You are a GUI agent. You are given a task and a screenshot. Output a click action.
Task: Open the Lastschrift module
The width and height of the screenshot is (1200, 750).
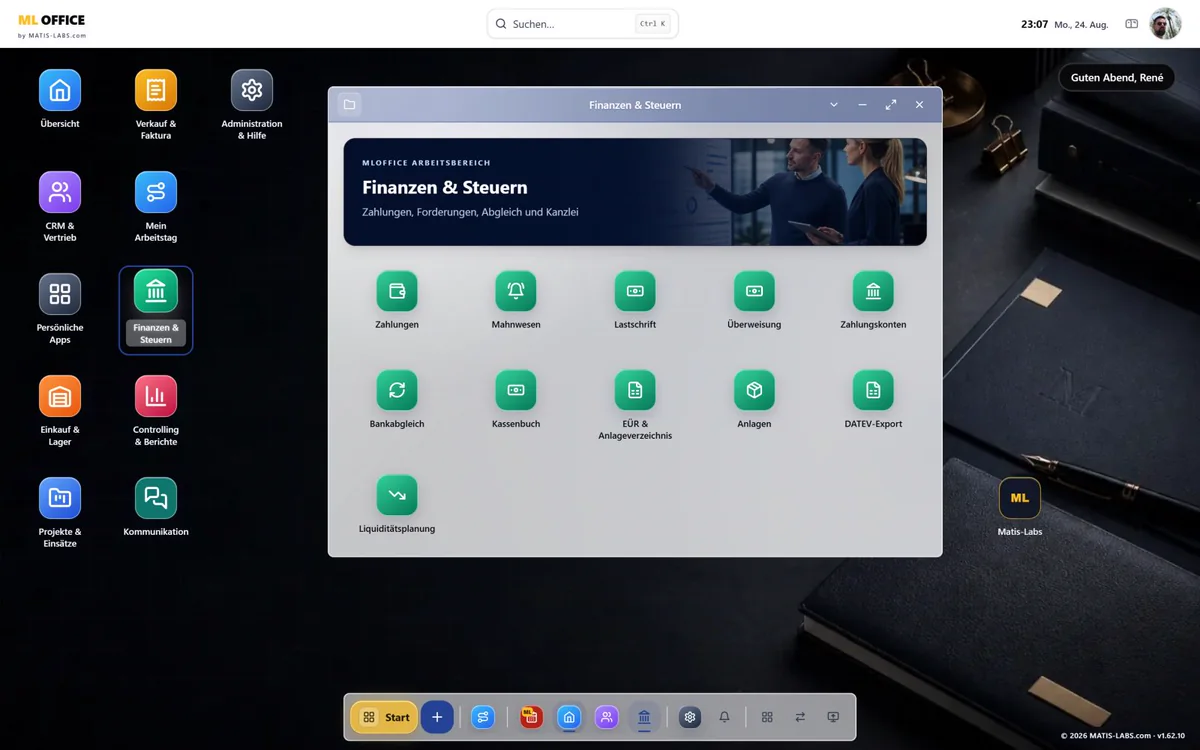pos(635,291)
